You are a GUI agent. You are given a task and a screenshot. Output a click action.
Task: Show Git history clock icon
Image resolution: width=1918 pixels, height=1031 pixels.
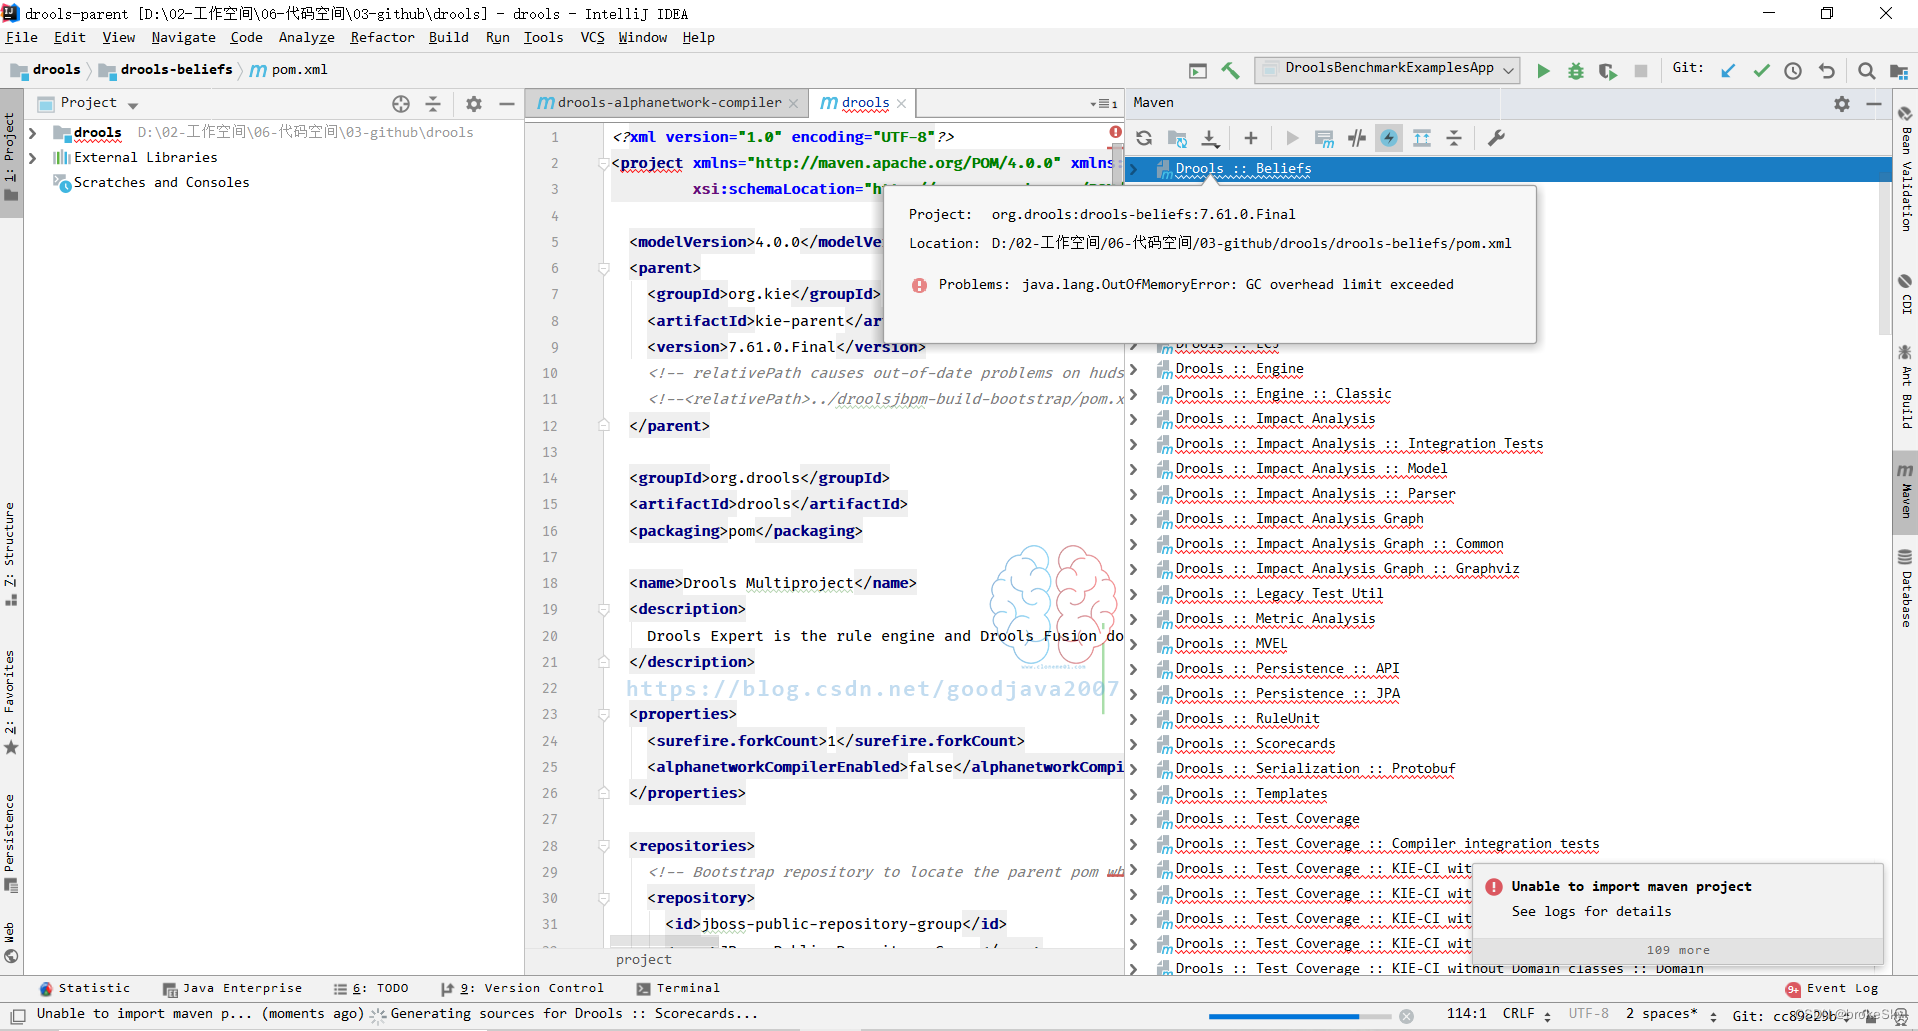tap(1793, 70)
